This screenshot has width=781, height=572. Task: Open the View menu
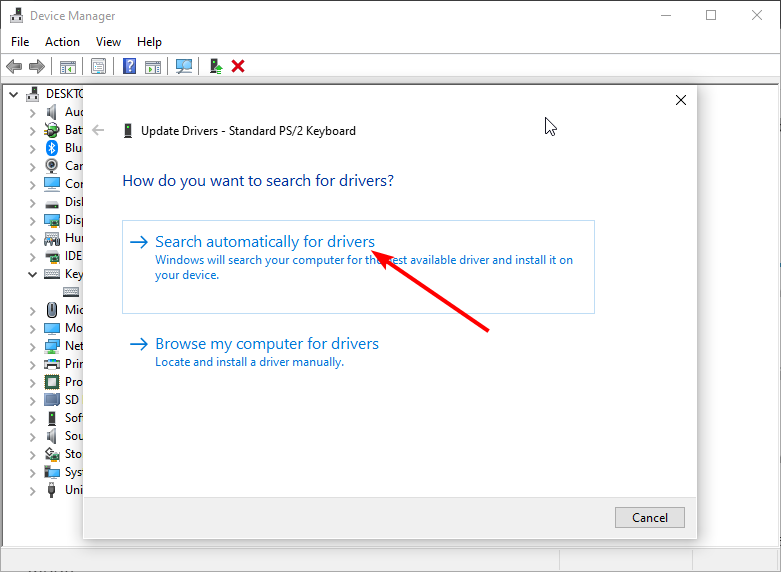pyautogui.click(x=108, y=42)
